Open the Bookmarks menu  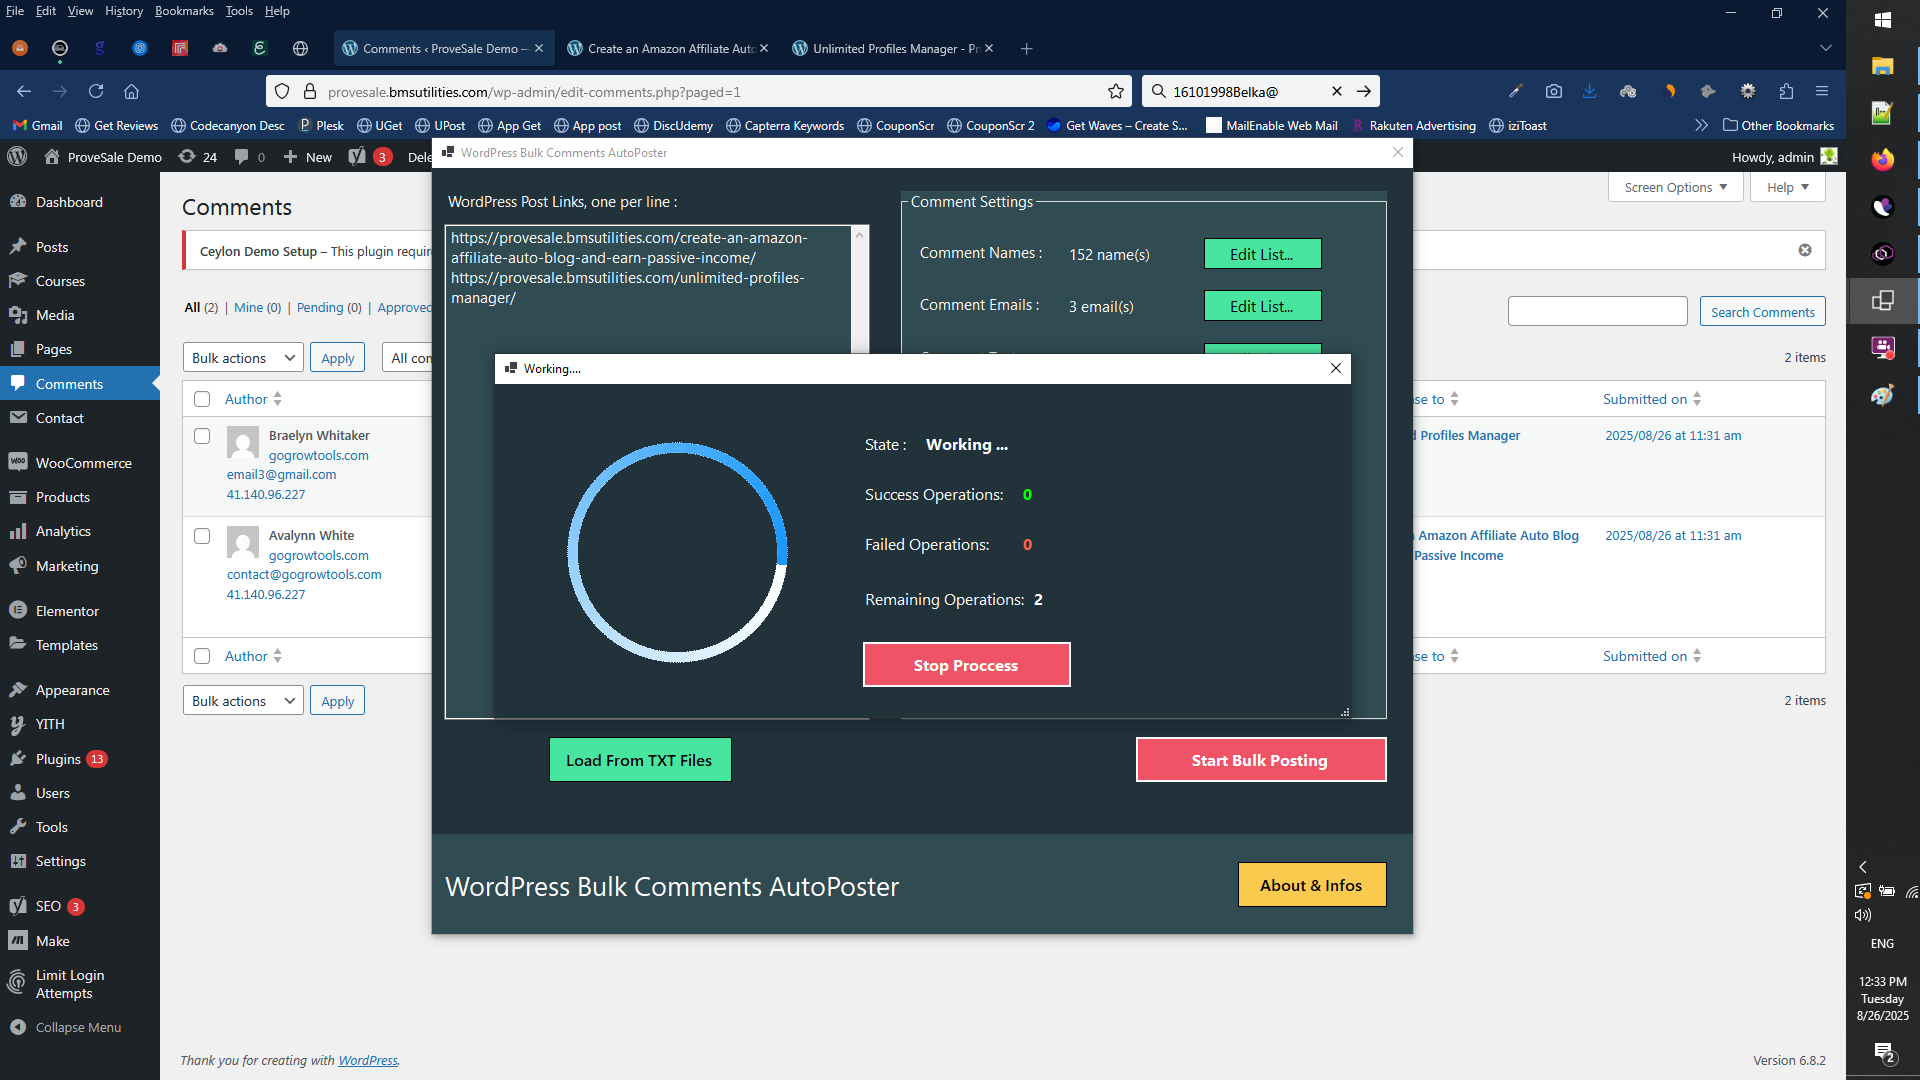pos(184,11)
